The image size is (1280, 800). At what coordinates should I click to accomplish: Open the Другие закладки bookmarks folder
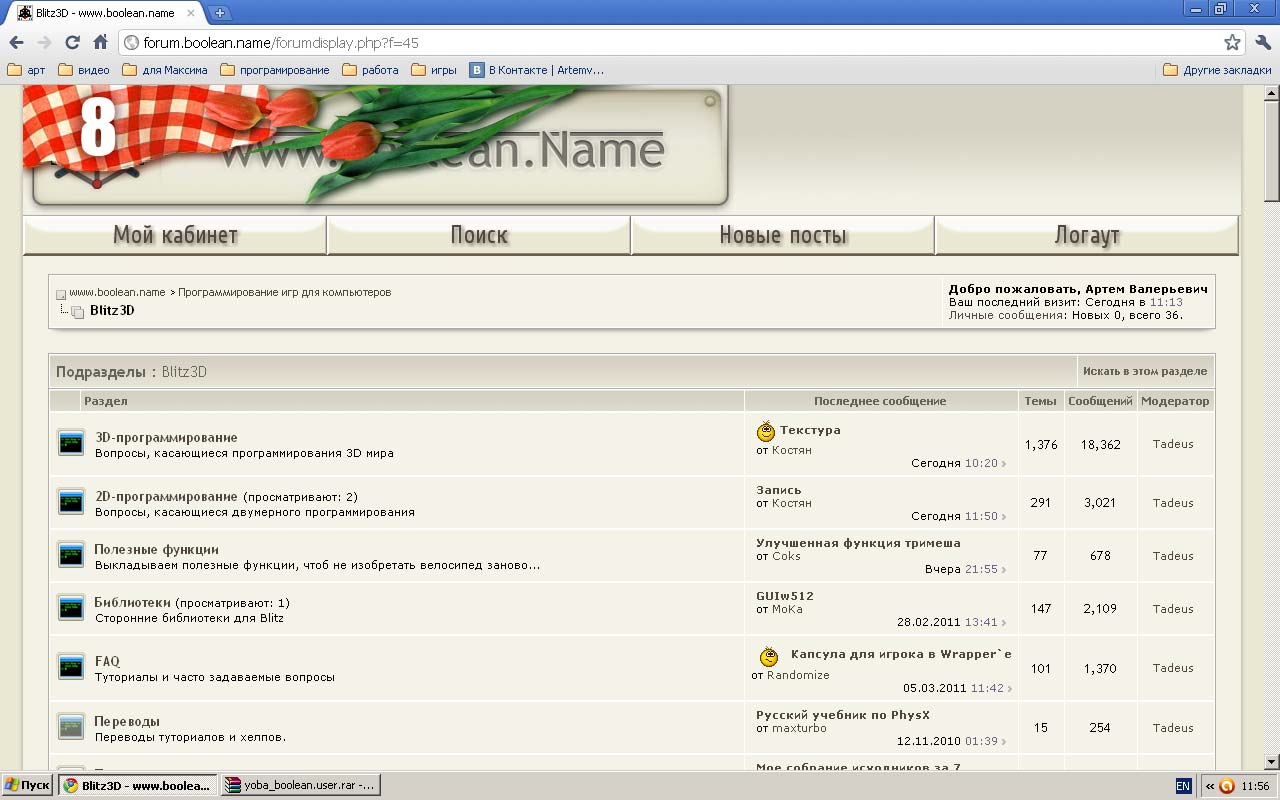(1217, 70)
